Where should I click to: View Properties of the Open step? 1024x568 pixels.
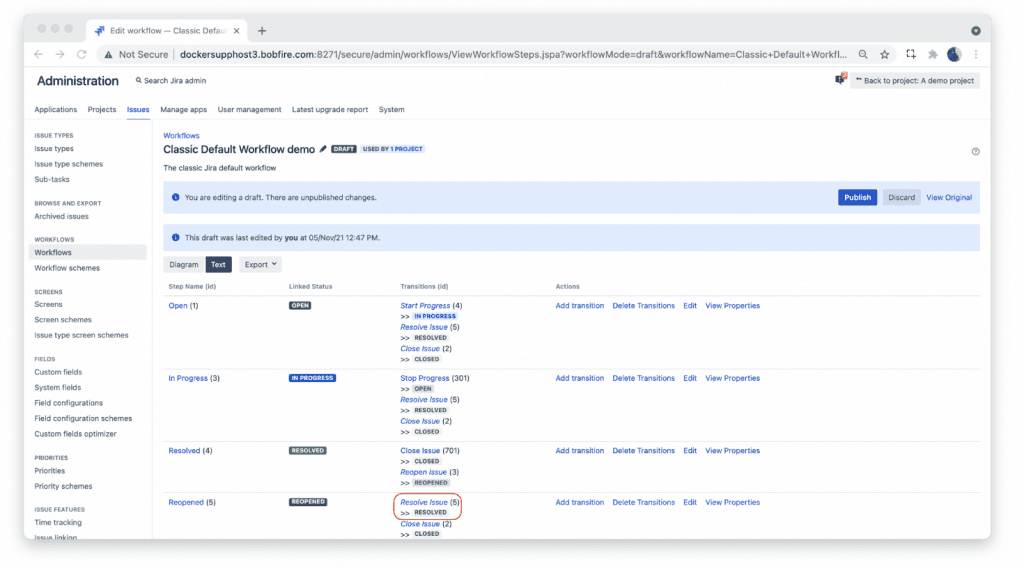(x=732, y=306)
